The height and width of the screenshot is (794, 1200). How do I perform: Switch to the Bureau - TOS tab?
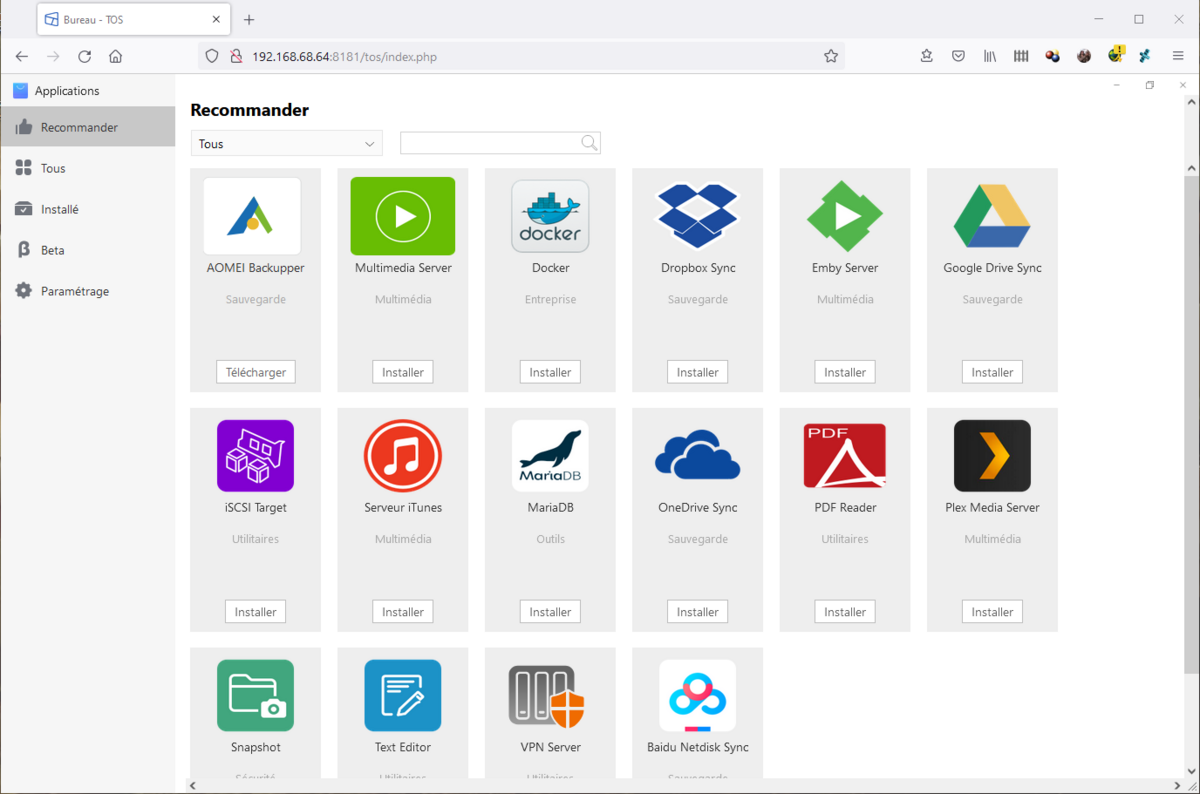pyautogui.click(x=133, y=19)
